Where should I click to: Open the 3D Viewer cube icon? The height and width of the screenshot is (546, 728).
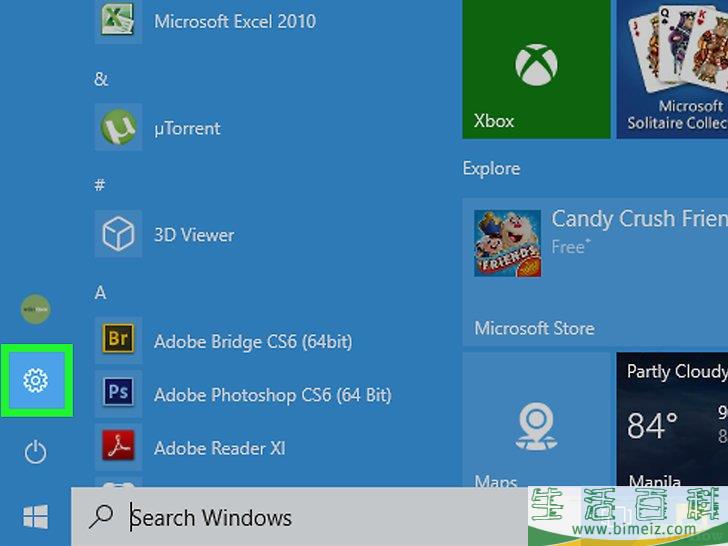[x=118, y=235]
